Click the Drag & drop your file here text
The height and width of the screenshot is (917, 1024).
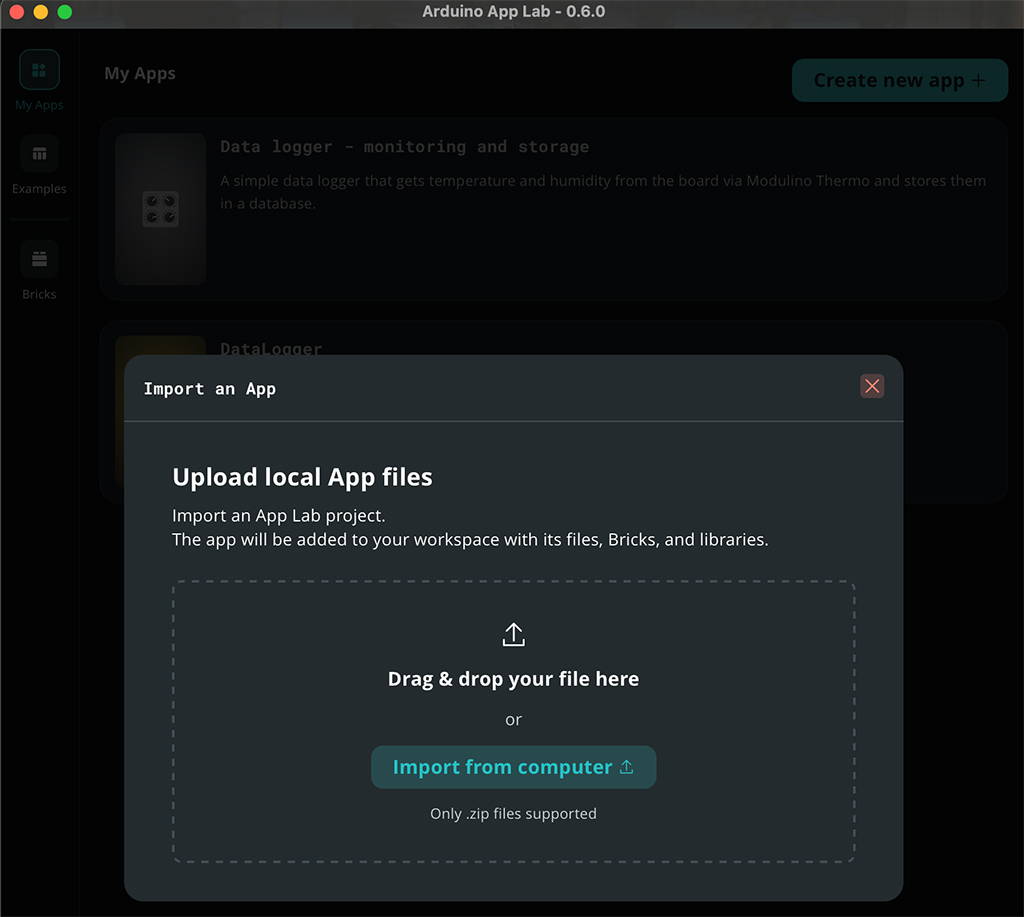click(513, 679)
